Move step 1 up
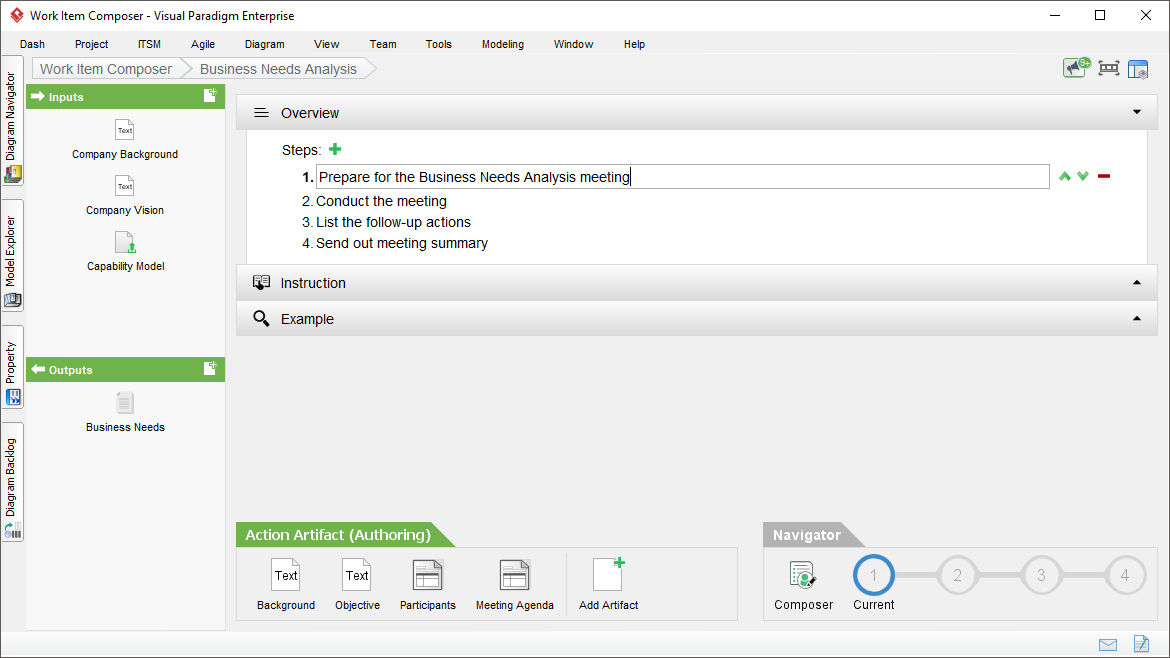 (x=1065, y=176)
